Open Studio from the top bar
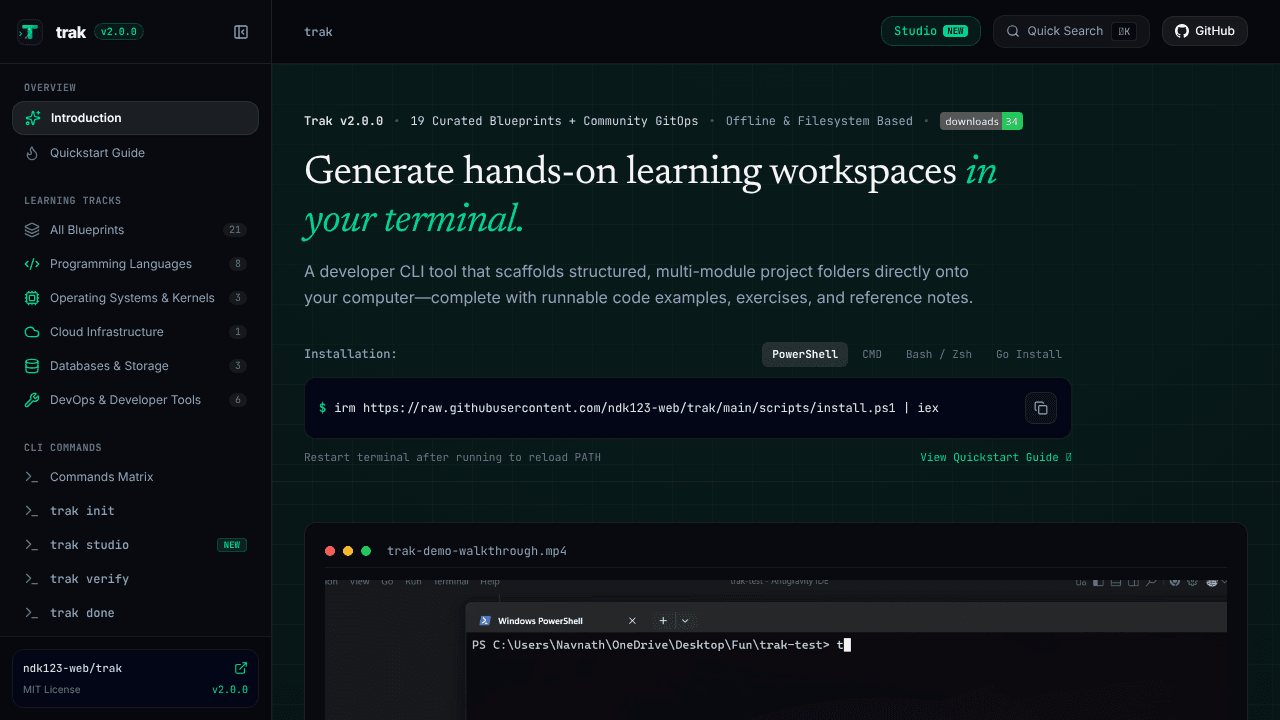The width and height of the screenshot is (1280, 720). coord(931,31)
